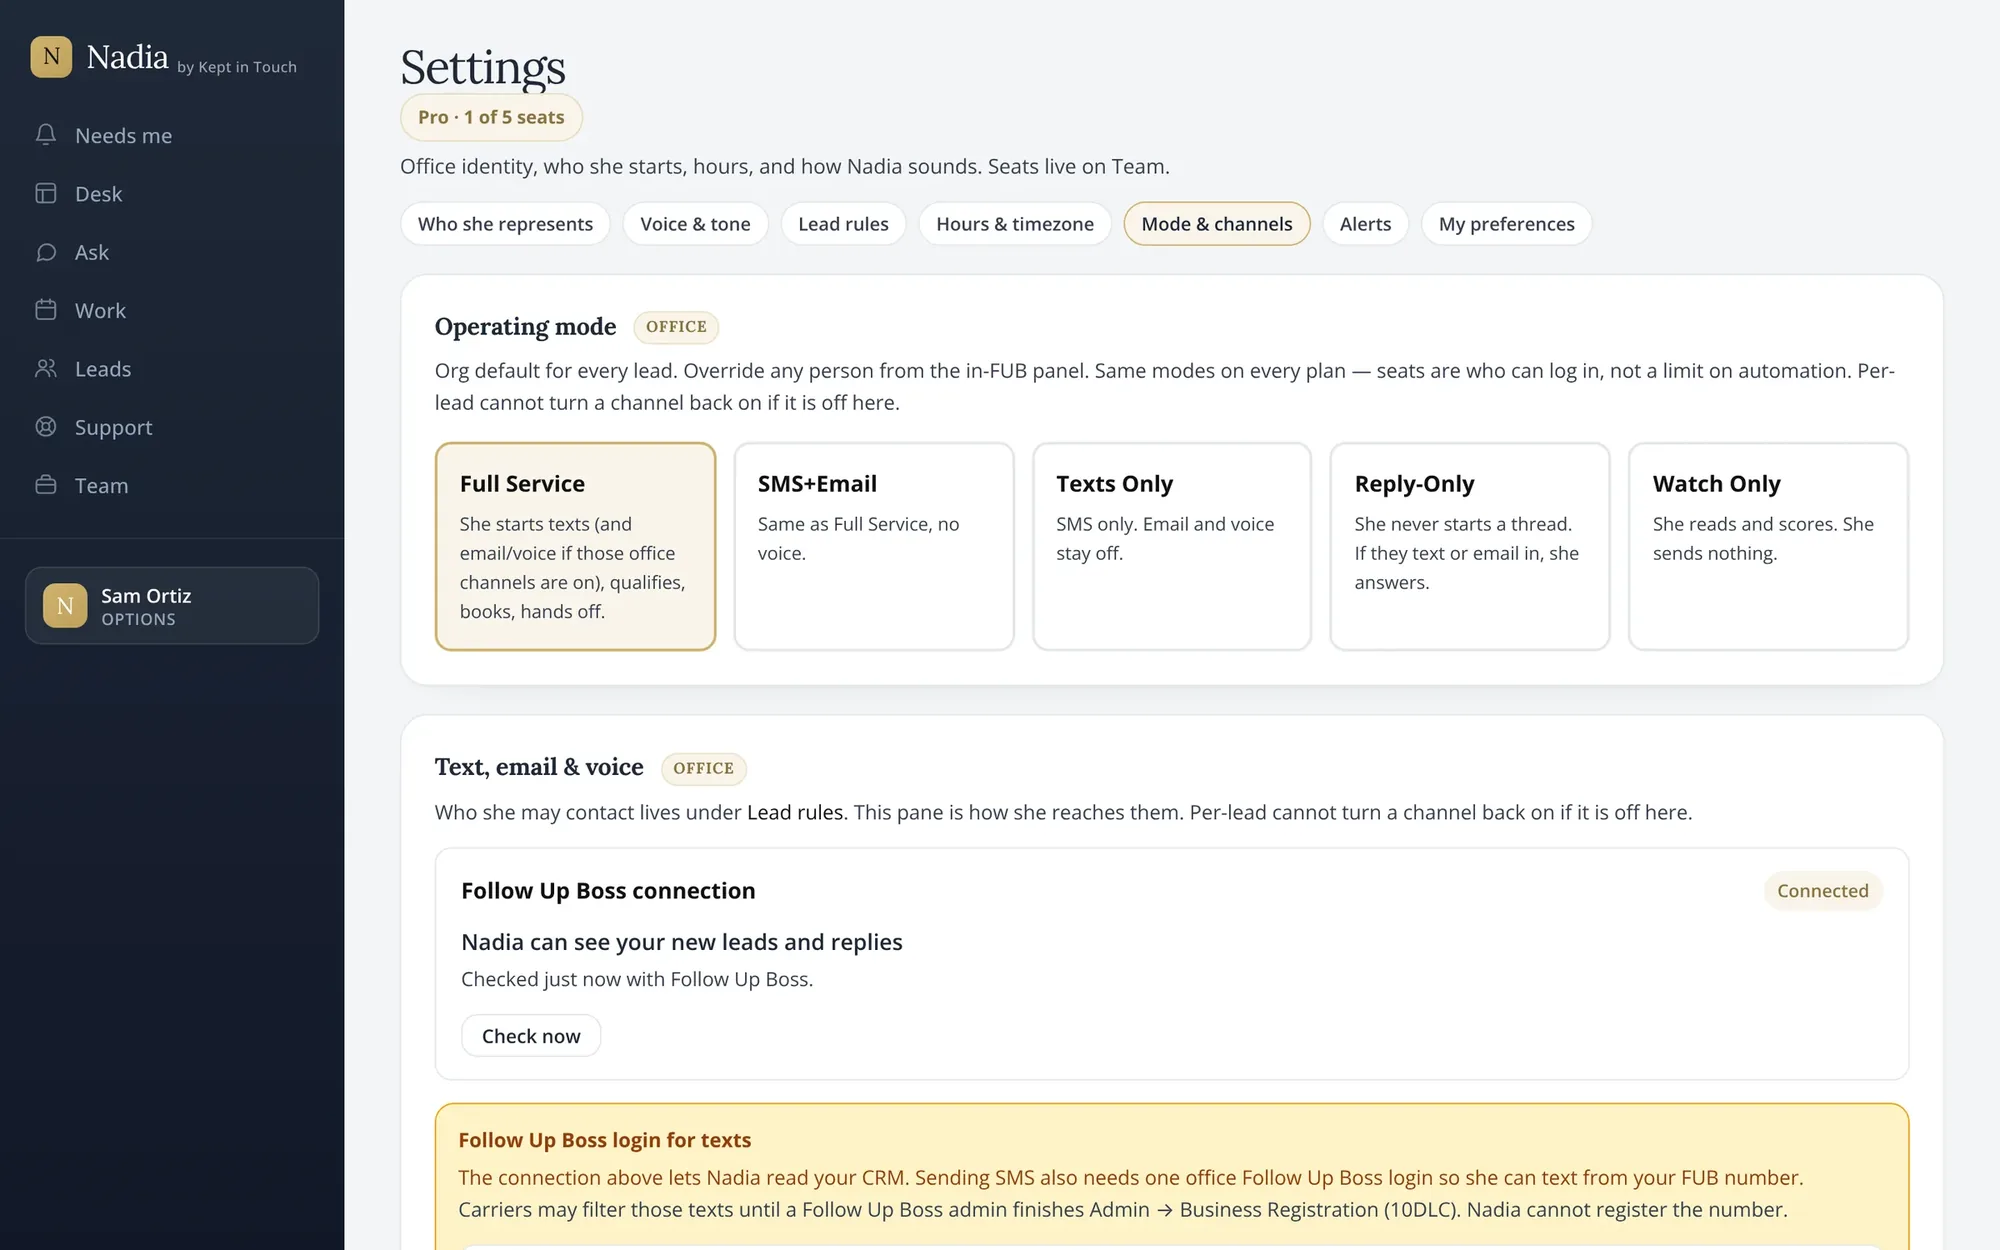Go to Desk in sidebar
2000x1250 pixels.
point(172,194)
